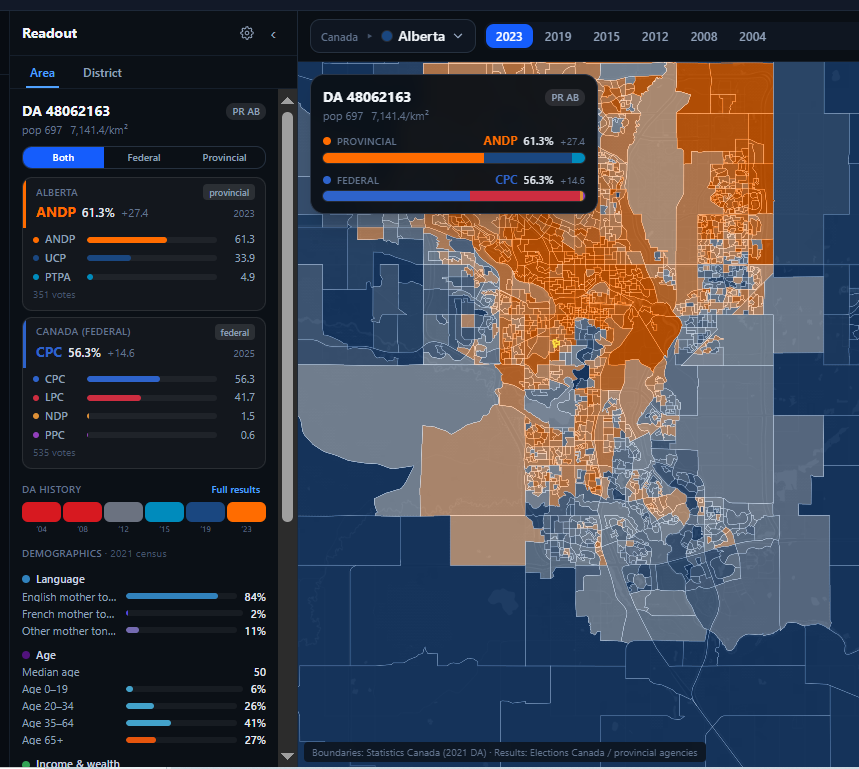Screen dimensions: 859x769
Task: Click the Age 65+ row
Action: pyautogui.click(x=144, y=740)
